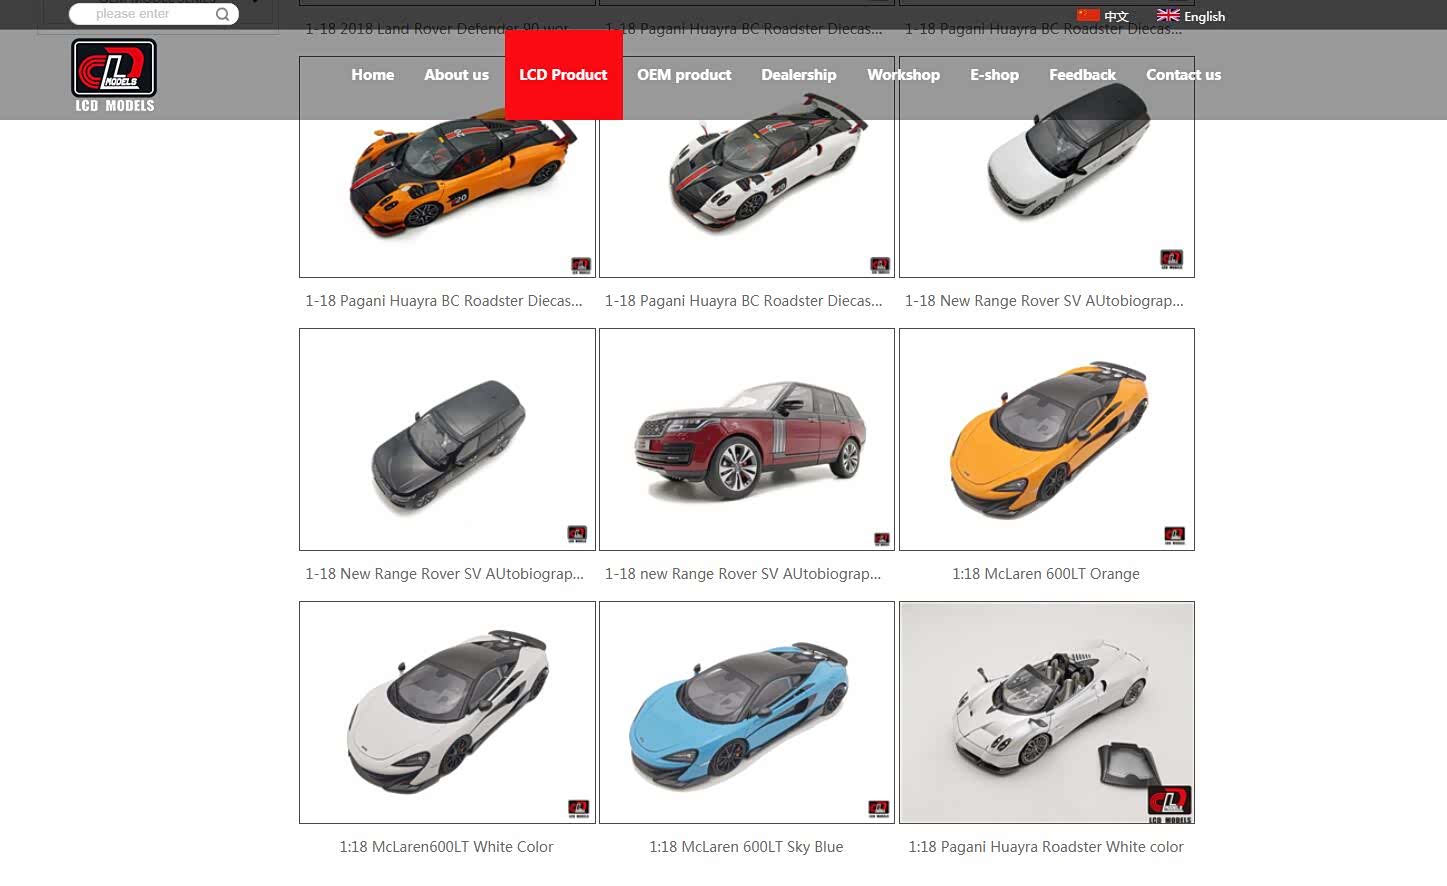Open the sky blue McLaren 600LT thumbnail
This screenshot has height=886, width=1447.
pyautogui.click(x=747, y=712)
